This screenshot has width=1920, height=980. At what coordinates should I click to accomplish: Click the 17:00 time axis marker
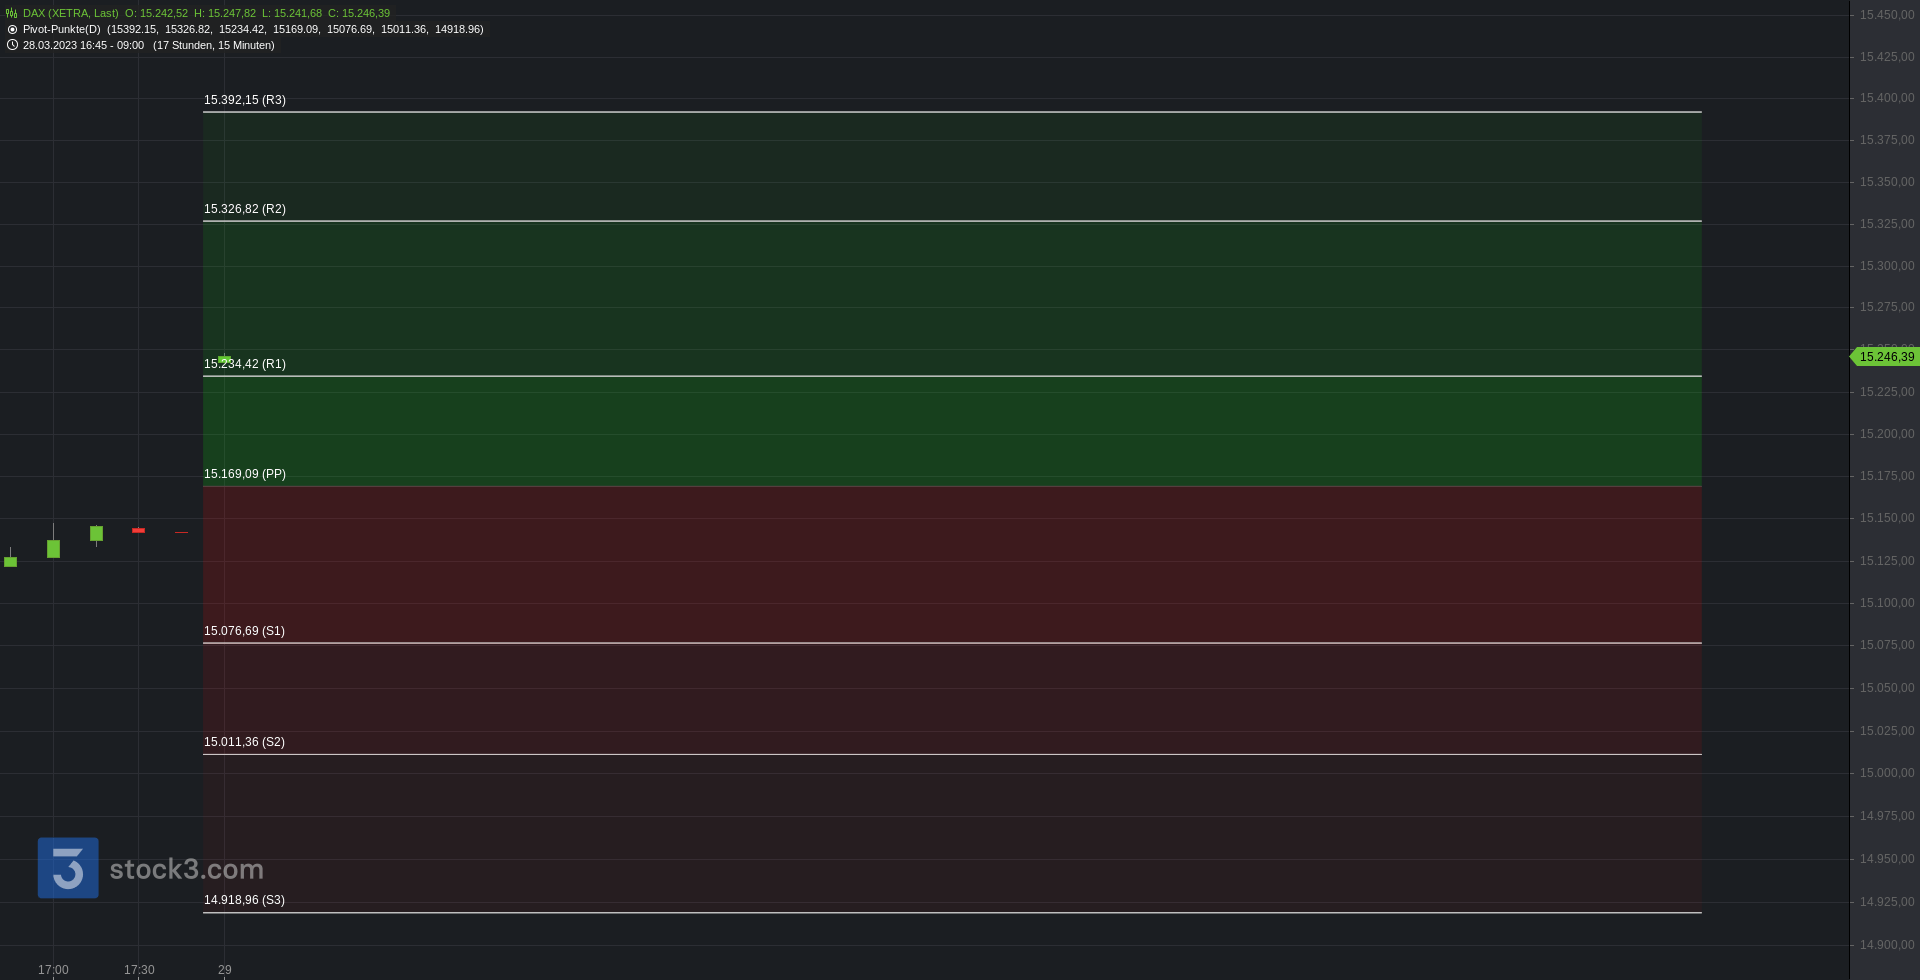[53, 970]
